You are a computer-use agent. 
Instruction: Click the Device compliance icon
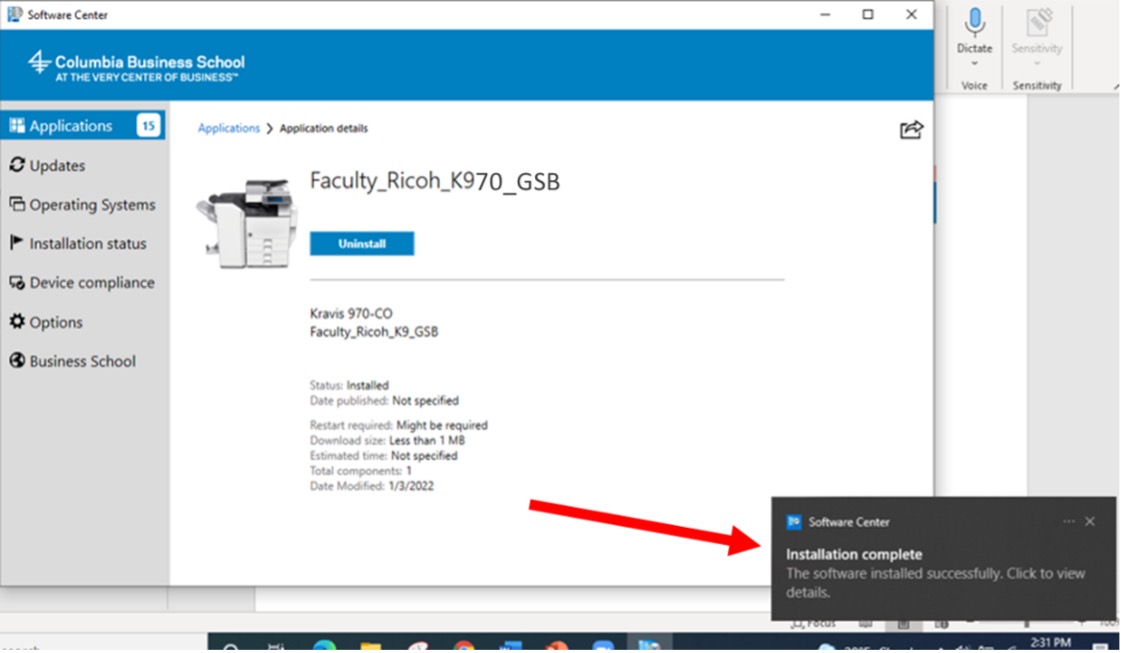coord(16,282)
